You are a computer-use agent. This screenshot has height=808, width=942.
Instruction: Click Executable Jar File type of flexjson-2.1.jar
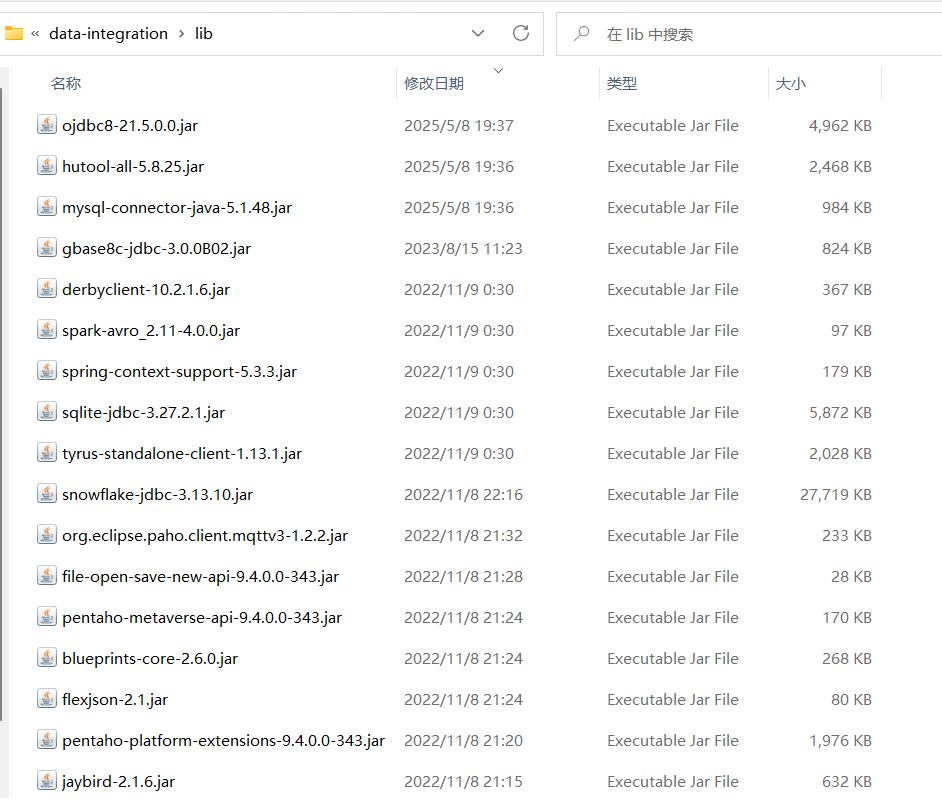(673, 699)
